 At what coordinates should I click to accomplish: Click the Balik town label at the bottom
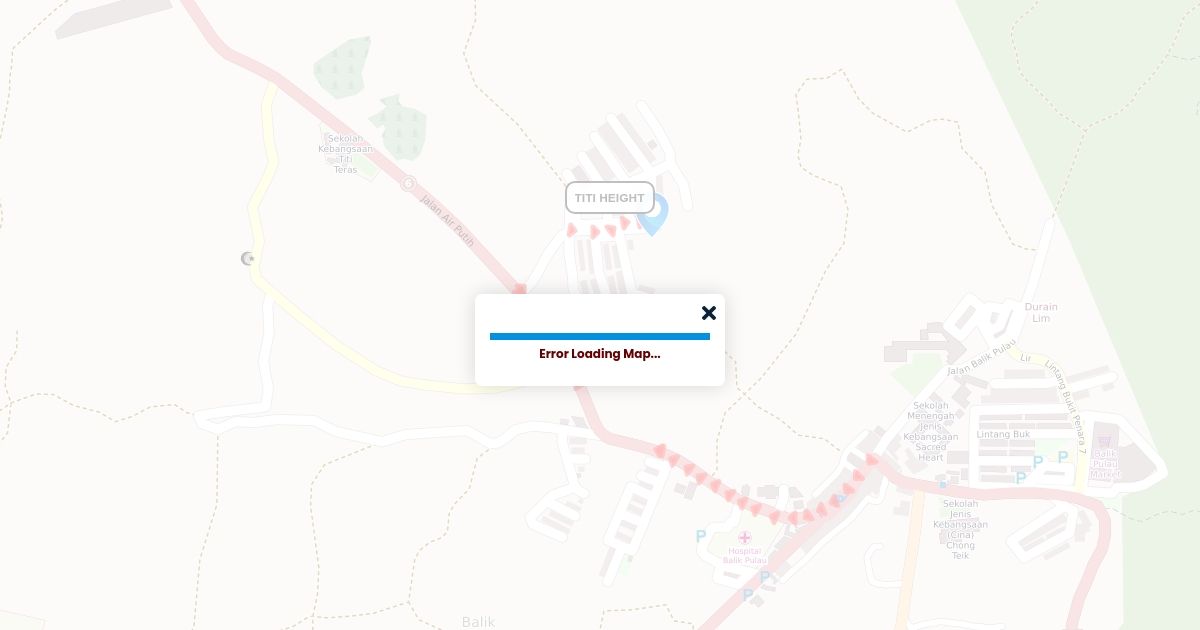(478, 622)
